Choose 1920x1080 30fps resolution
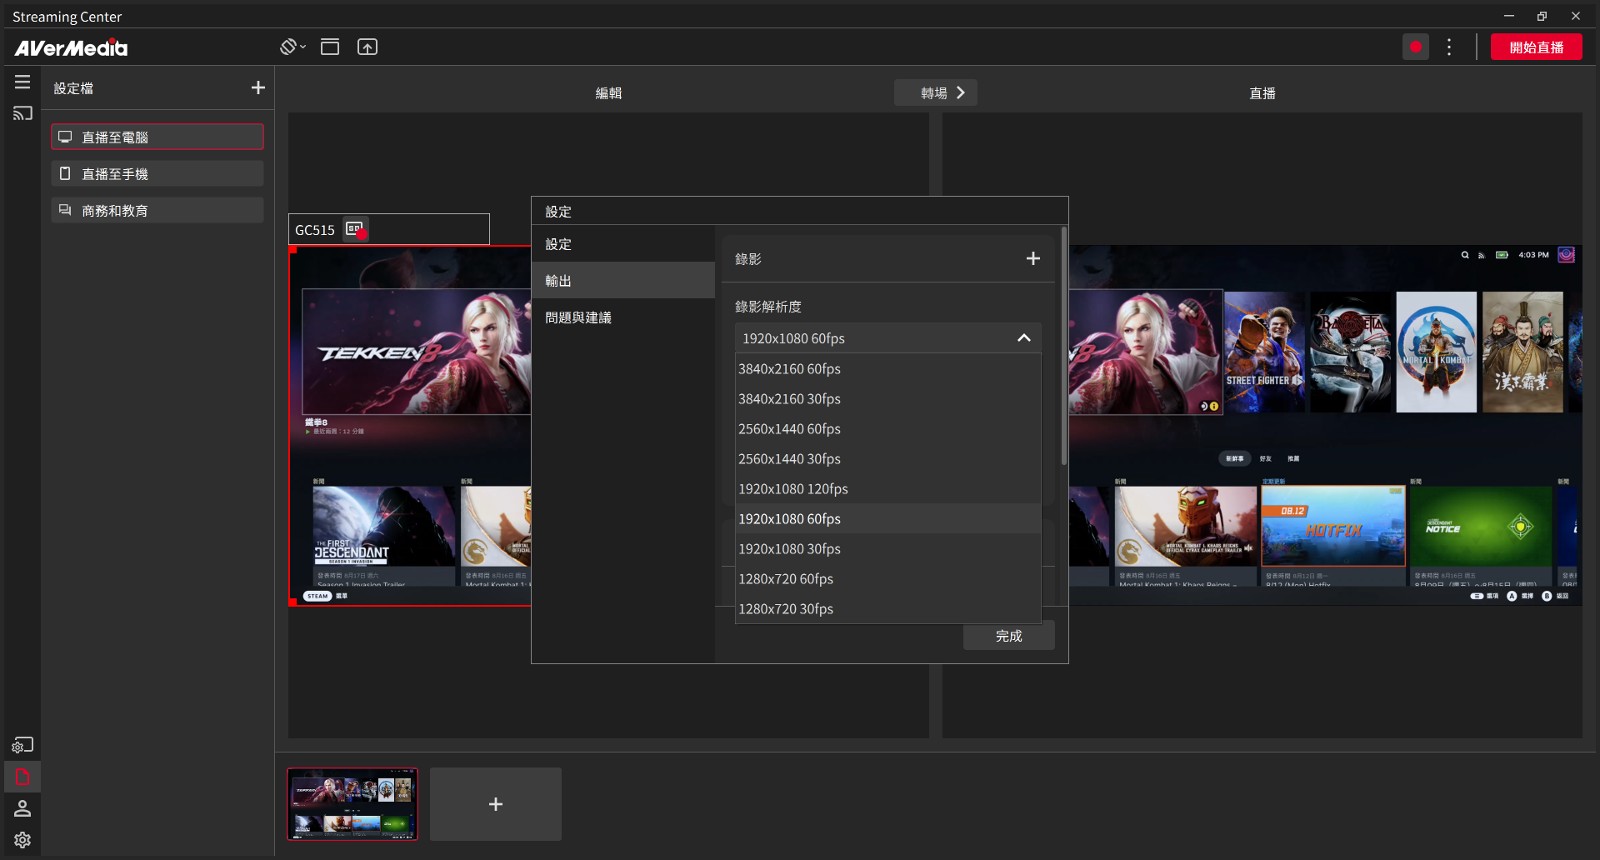Viewport: 1600px width, 860px height. 888,549
